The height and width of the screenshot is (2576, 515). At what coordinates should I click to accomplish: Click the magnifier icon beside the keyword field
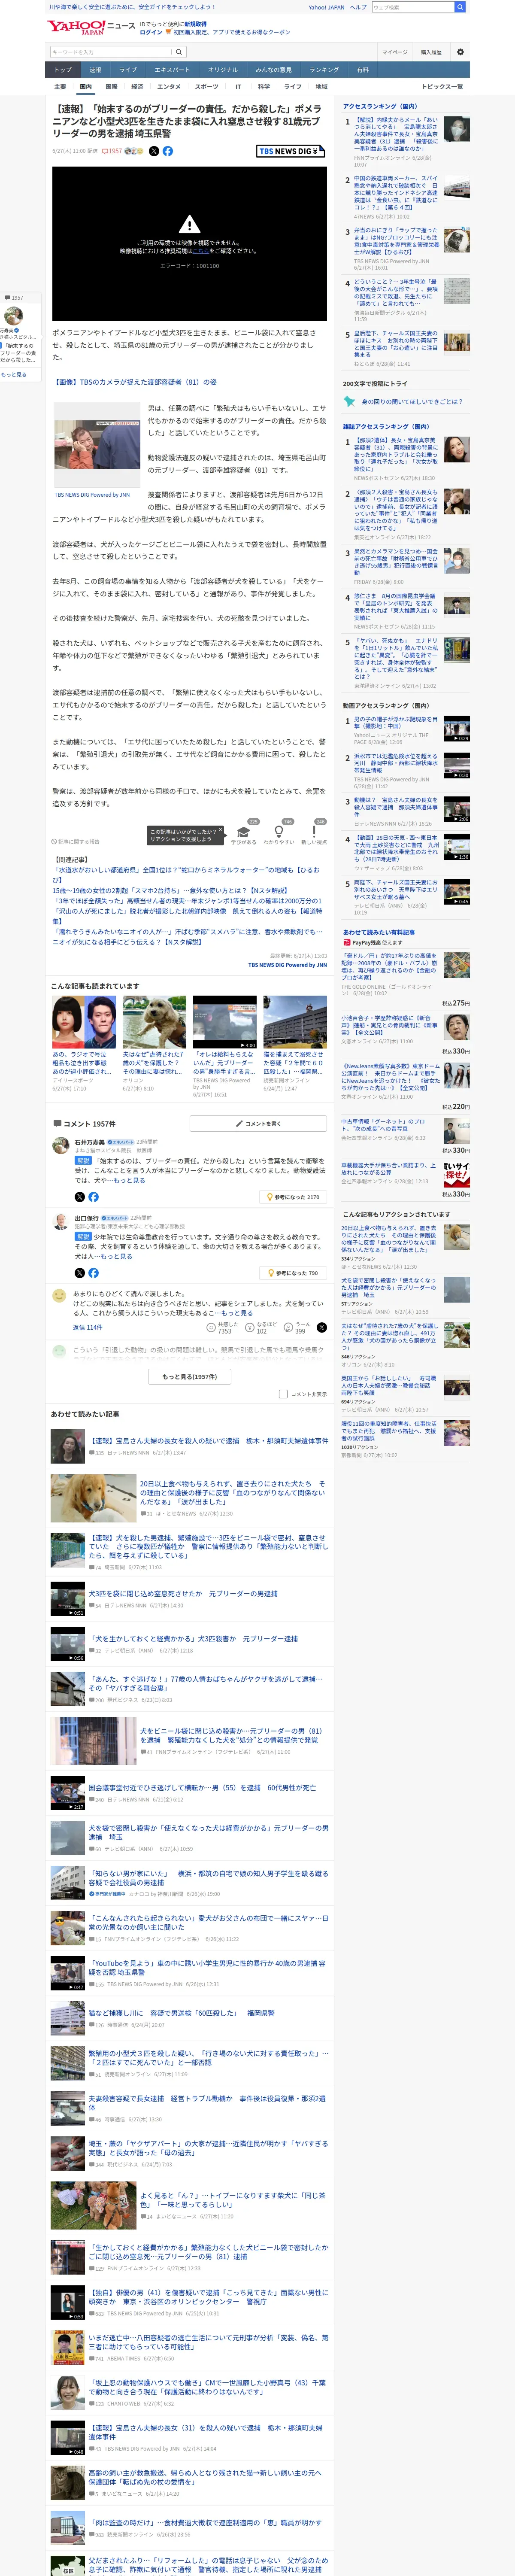pos(179,52)
